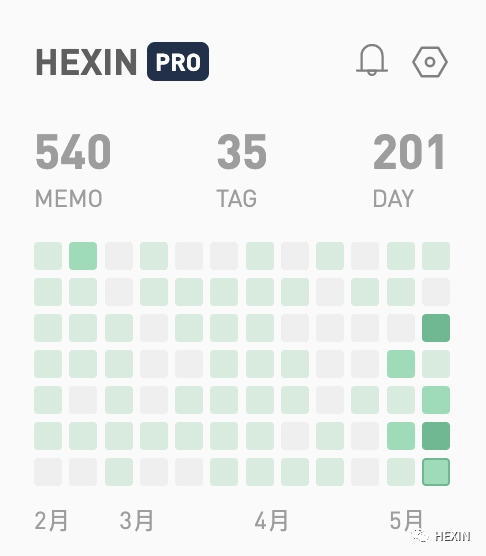Click medium green cell in fourth row
Viewport: 486px width, 556px height.
[x=401, y=364]
